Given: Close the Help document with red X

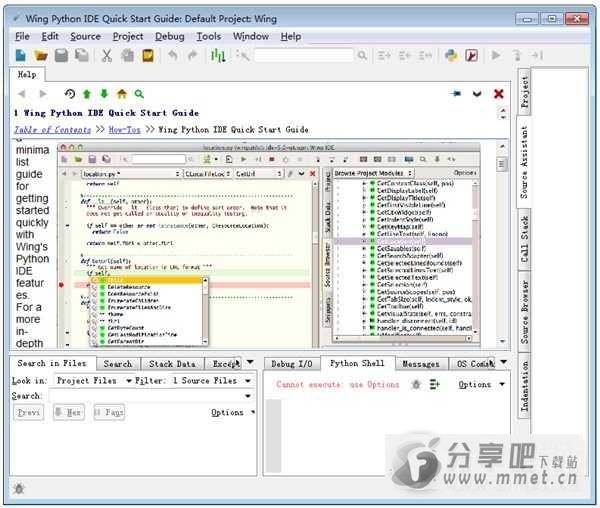Looking at the screenshot, I should tap(498, 94).
